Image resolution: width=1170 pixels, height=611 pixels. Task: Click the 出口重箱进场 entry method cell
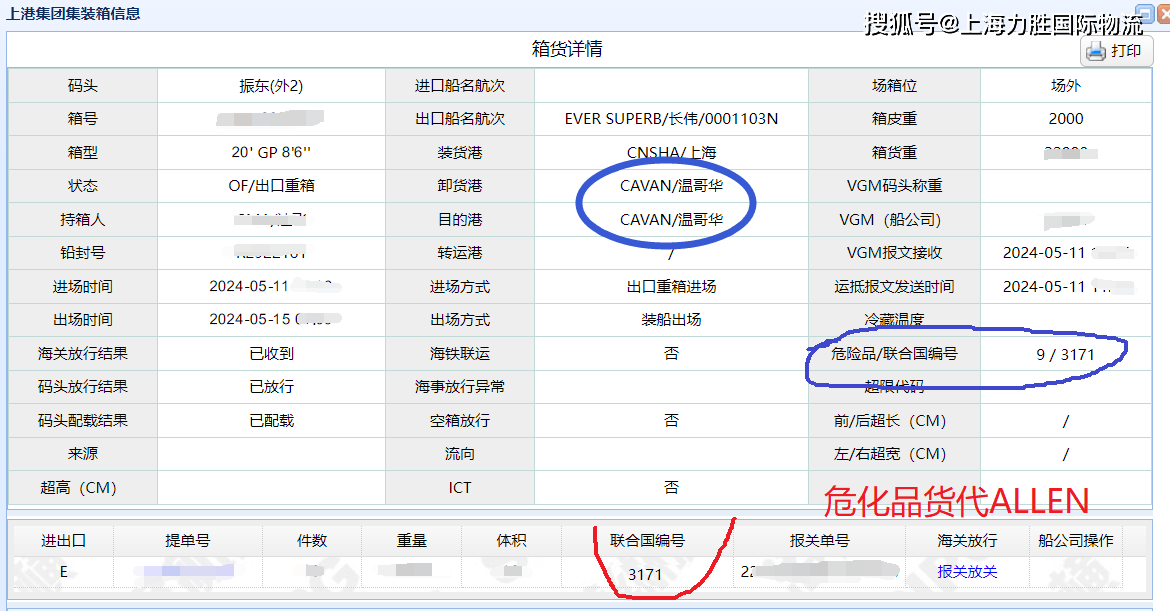(x=672, y=286)
